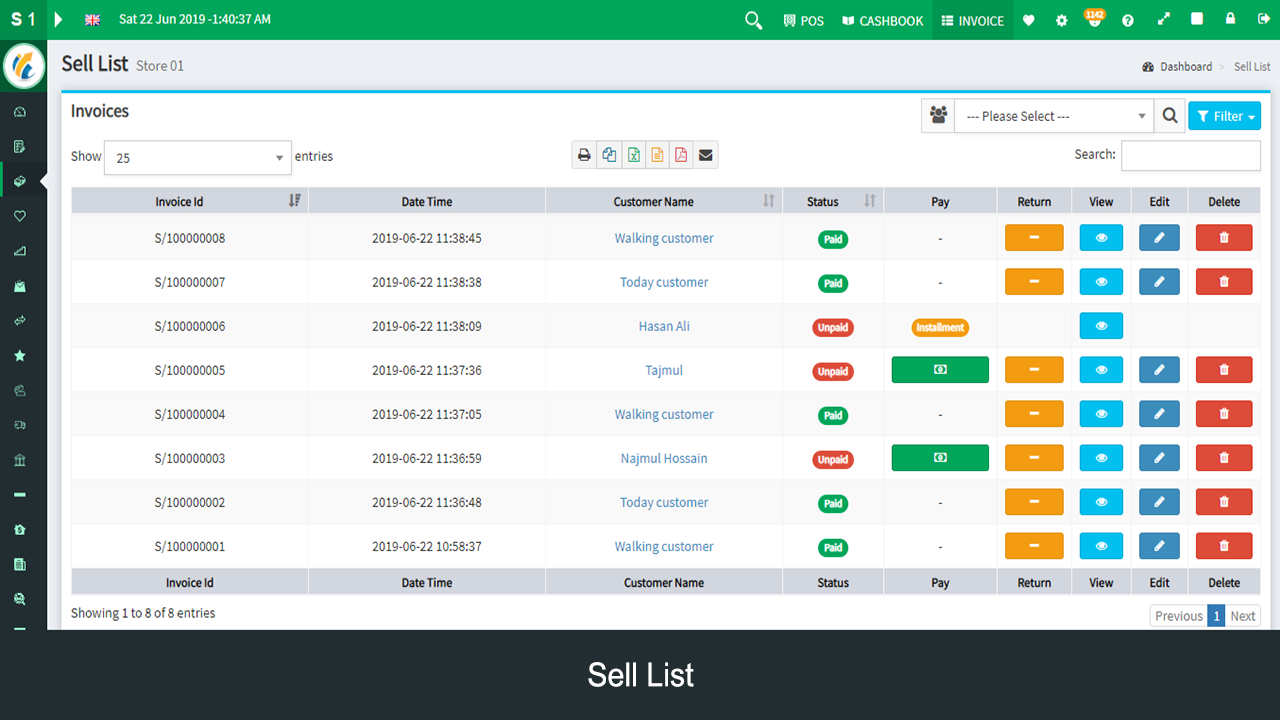Show invoice S/100000006 using its eye view button
Viewport: 1280px width, 720px height.
coord(1101,325)
